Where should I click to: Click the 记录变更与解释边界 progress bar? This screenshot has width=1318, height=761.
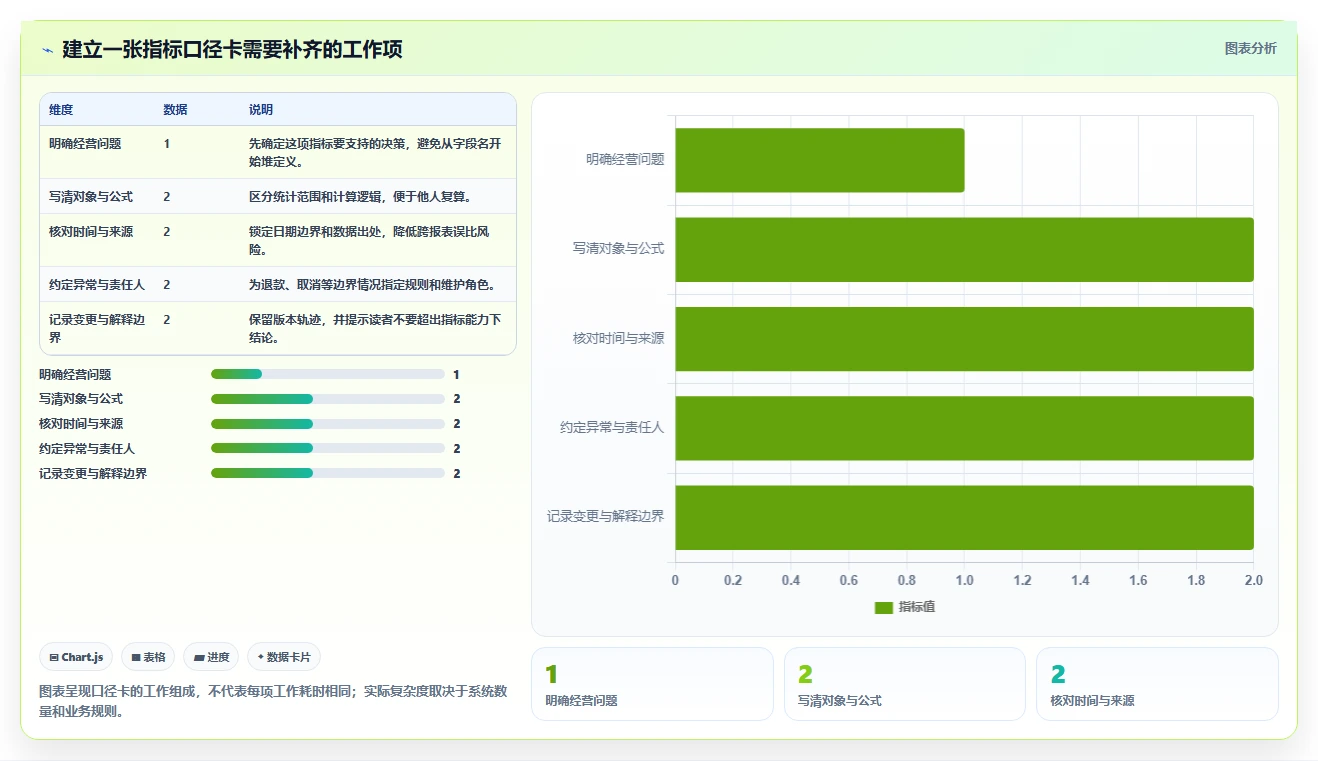tap(328, 474)
